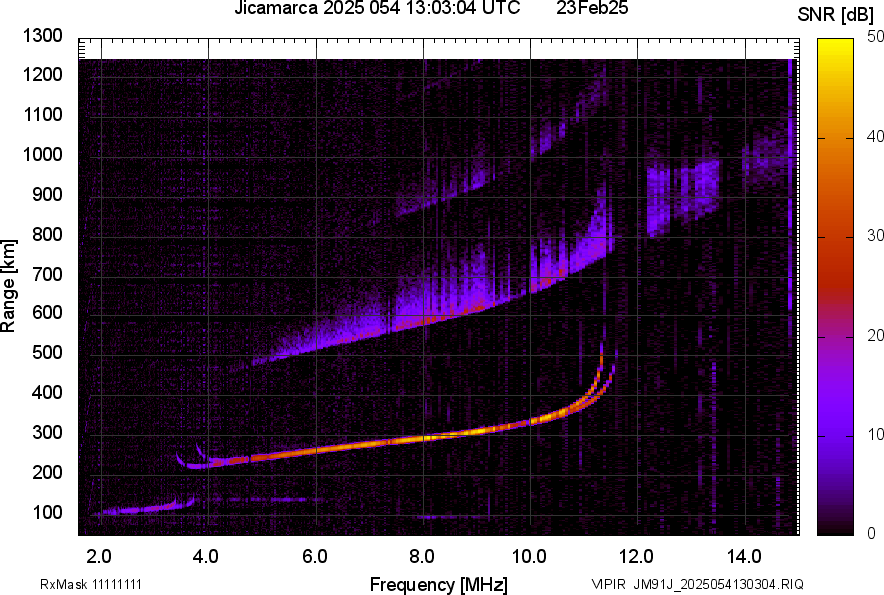Screen dimensions: 884x595
Task: Click the orange-red colorbar region near 30
Action: point(835,237)
